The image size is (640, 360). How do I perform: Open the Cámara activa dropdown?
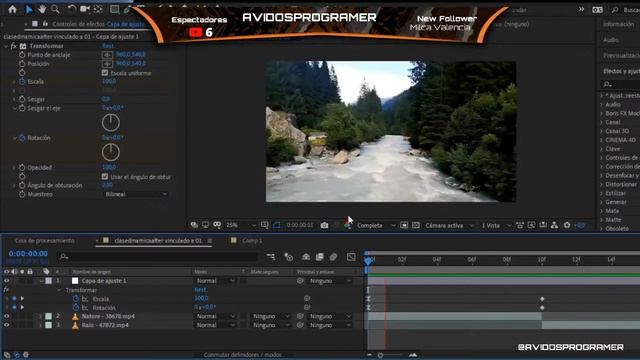pyautogui.click(x=449, y=225)
